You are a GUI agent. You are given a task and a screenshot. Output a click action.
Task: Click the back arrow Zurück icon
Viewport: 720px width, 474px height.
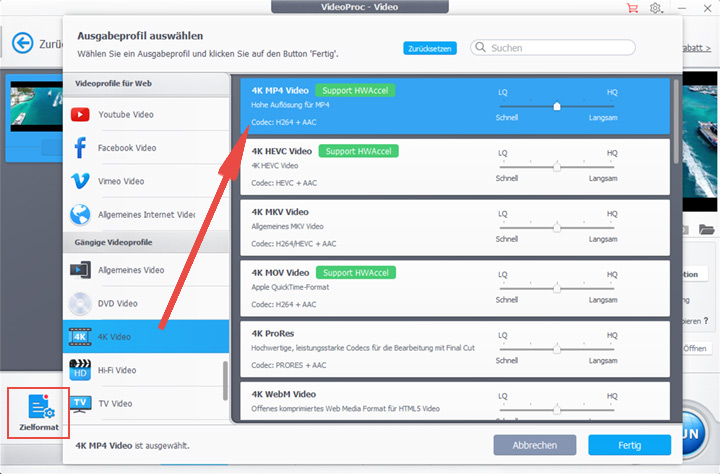tap(22, 44)
